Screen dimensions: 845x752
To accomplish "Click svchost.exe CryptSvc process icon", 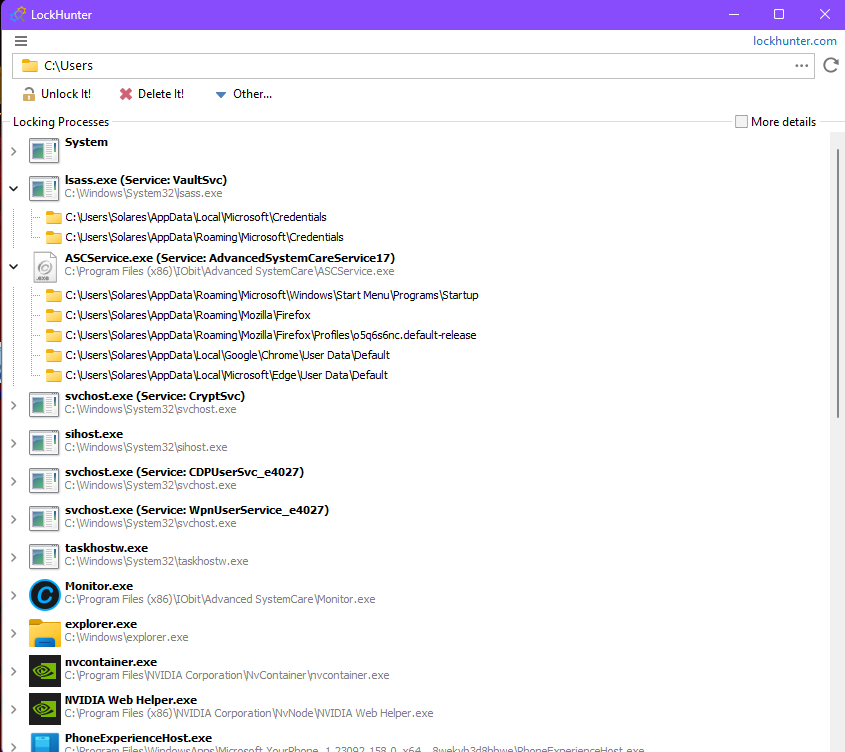I will pos(44,405).
